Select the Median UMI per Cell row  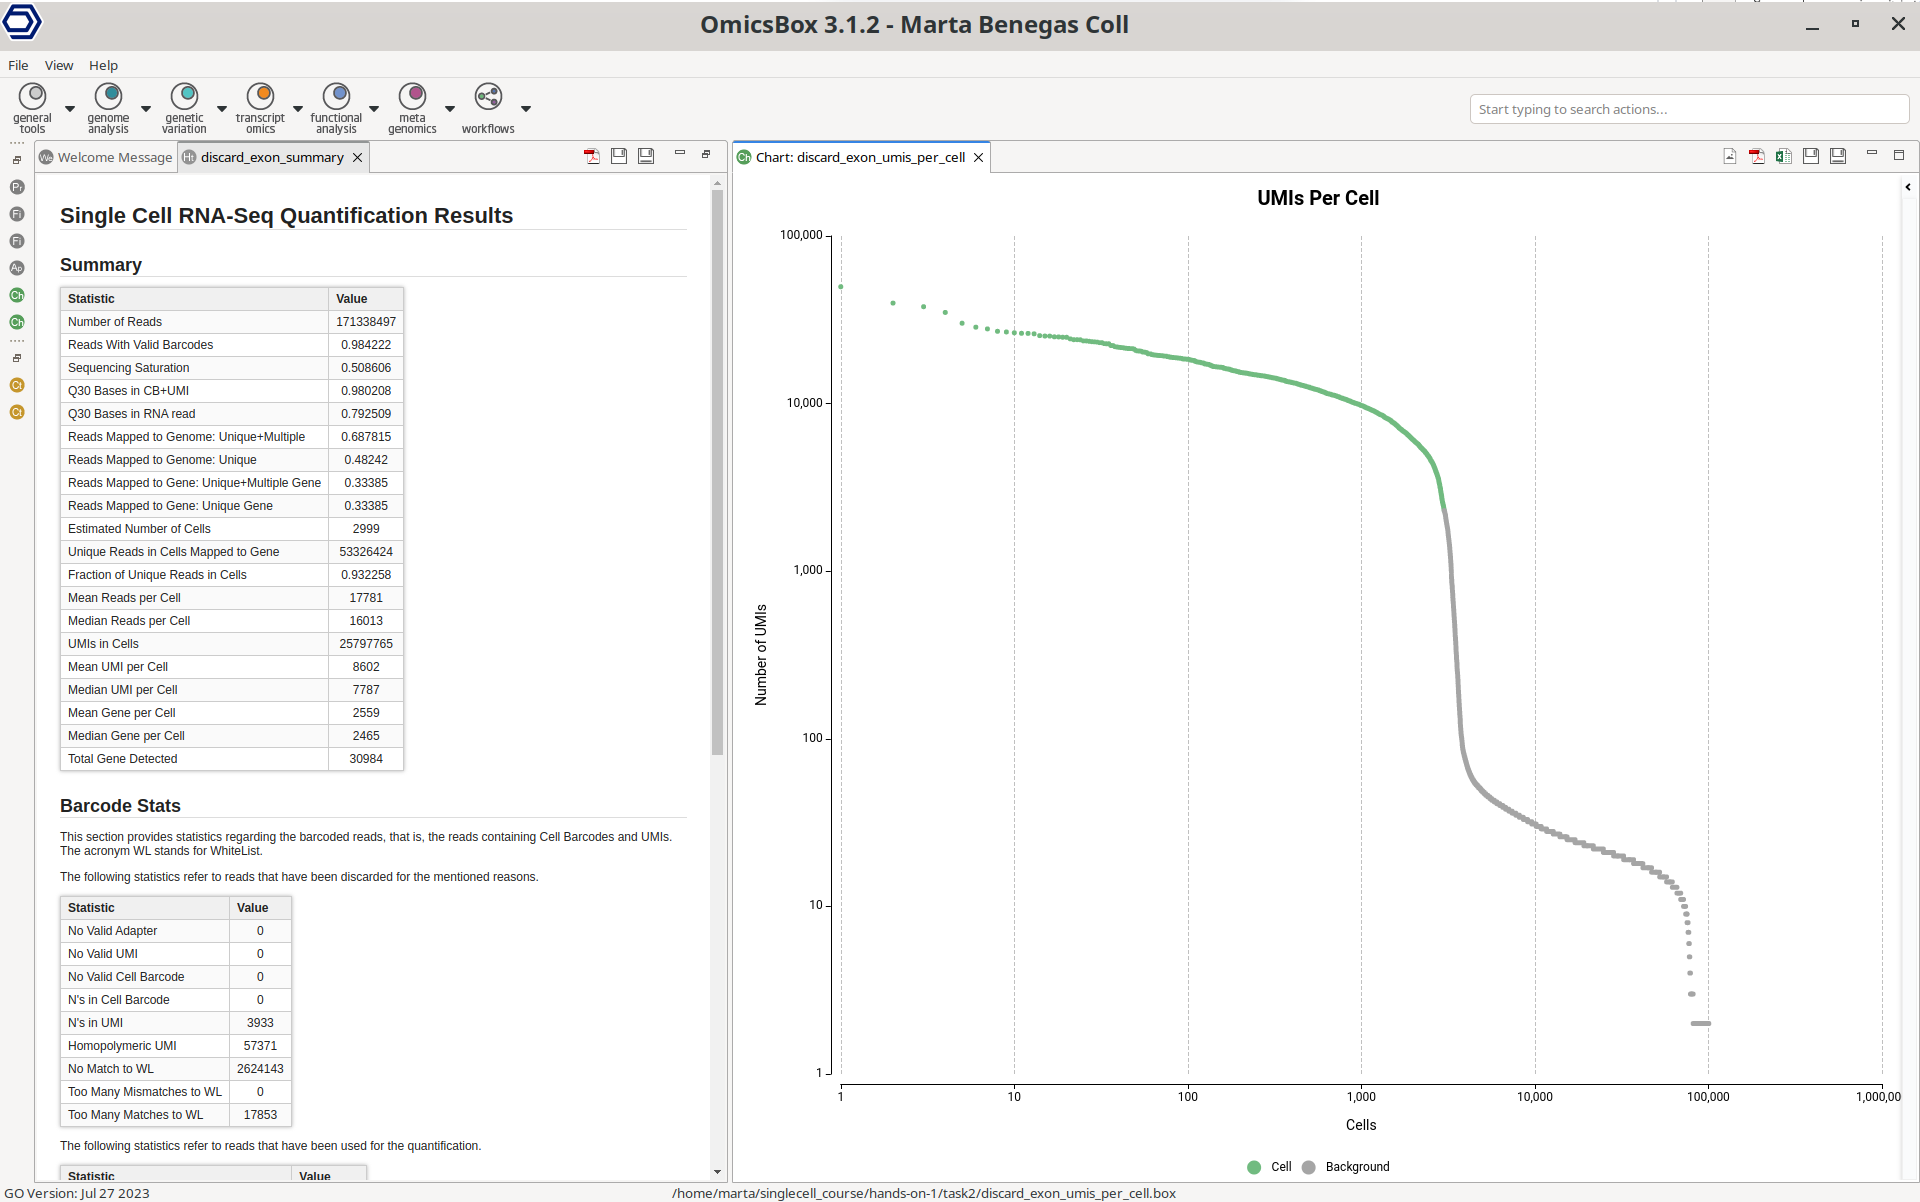pyautogui.click(x=232, y=690)
